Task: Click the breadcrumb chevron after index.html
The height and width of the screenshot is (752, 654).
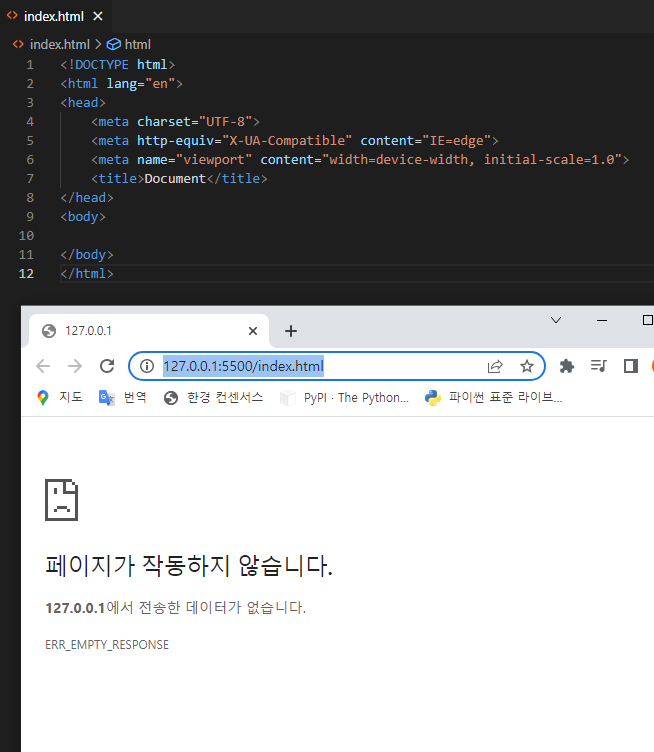Action: click(x=98, y=45)
